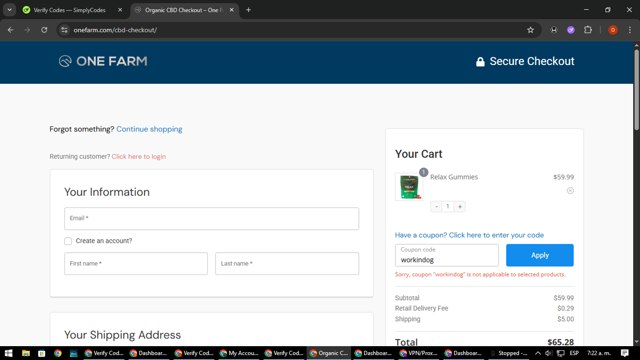The height and width of the screenshot is (360, 640).
Task: Click the Retail Delivery Fee label
Action: coord(421,308)
